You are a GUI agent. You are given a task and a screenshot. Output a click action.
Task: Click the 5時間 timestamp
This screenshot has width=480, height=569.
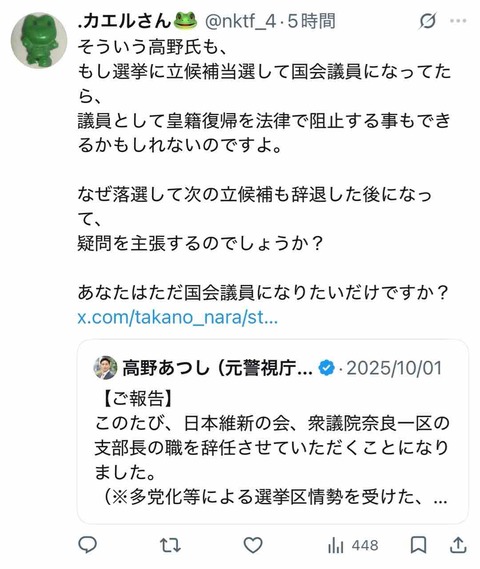(x=311, y=21)
